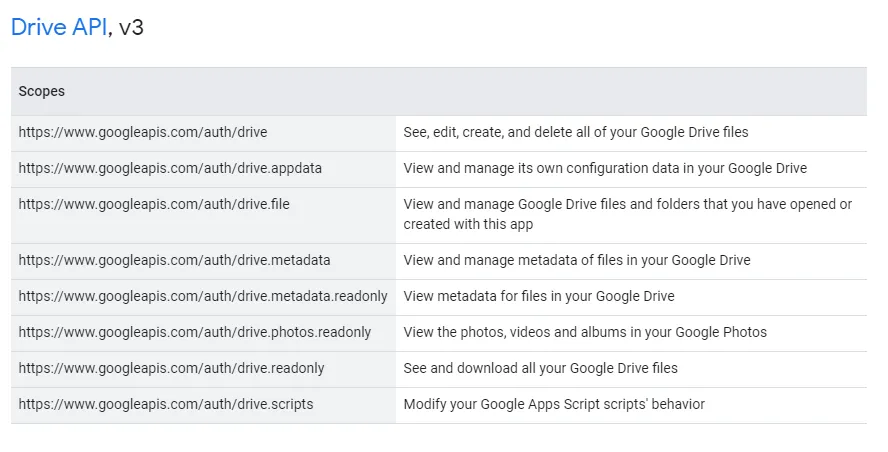Click the 'configuration data' scope description

pos(605,168)
